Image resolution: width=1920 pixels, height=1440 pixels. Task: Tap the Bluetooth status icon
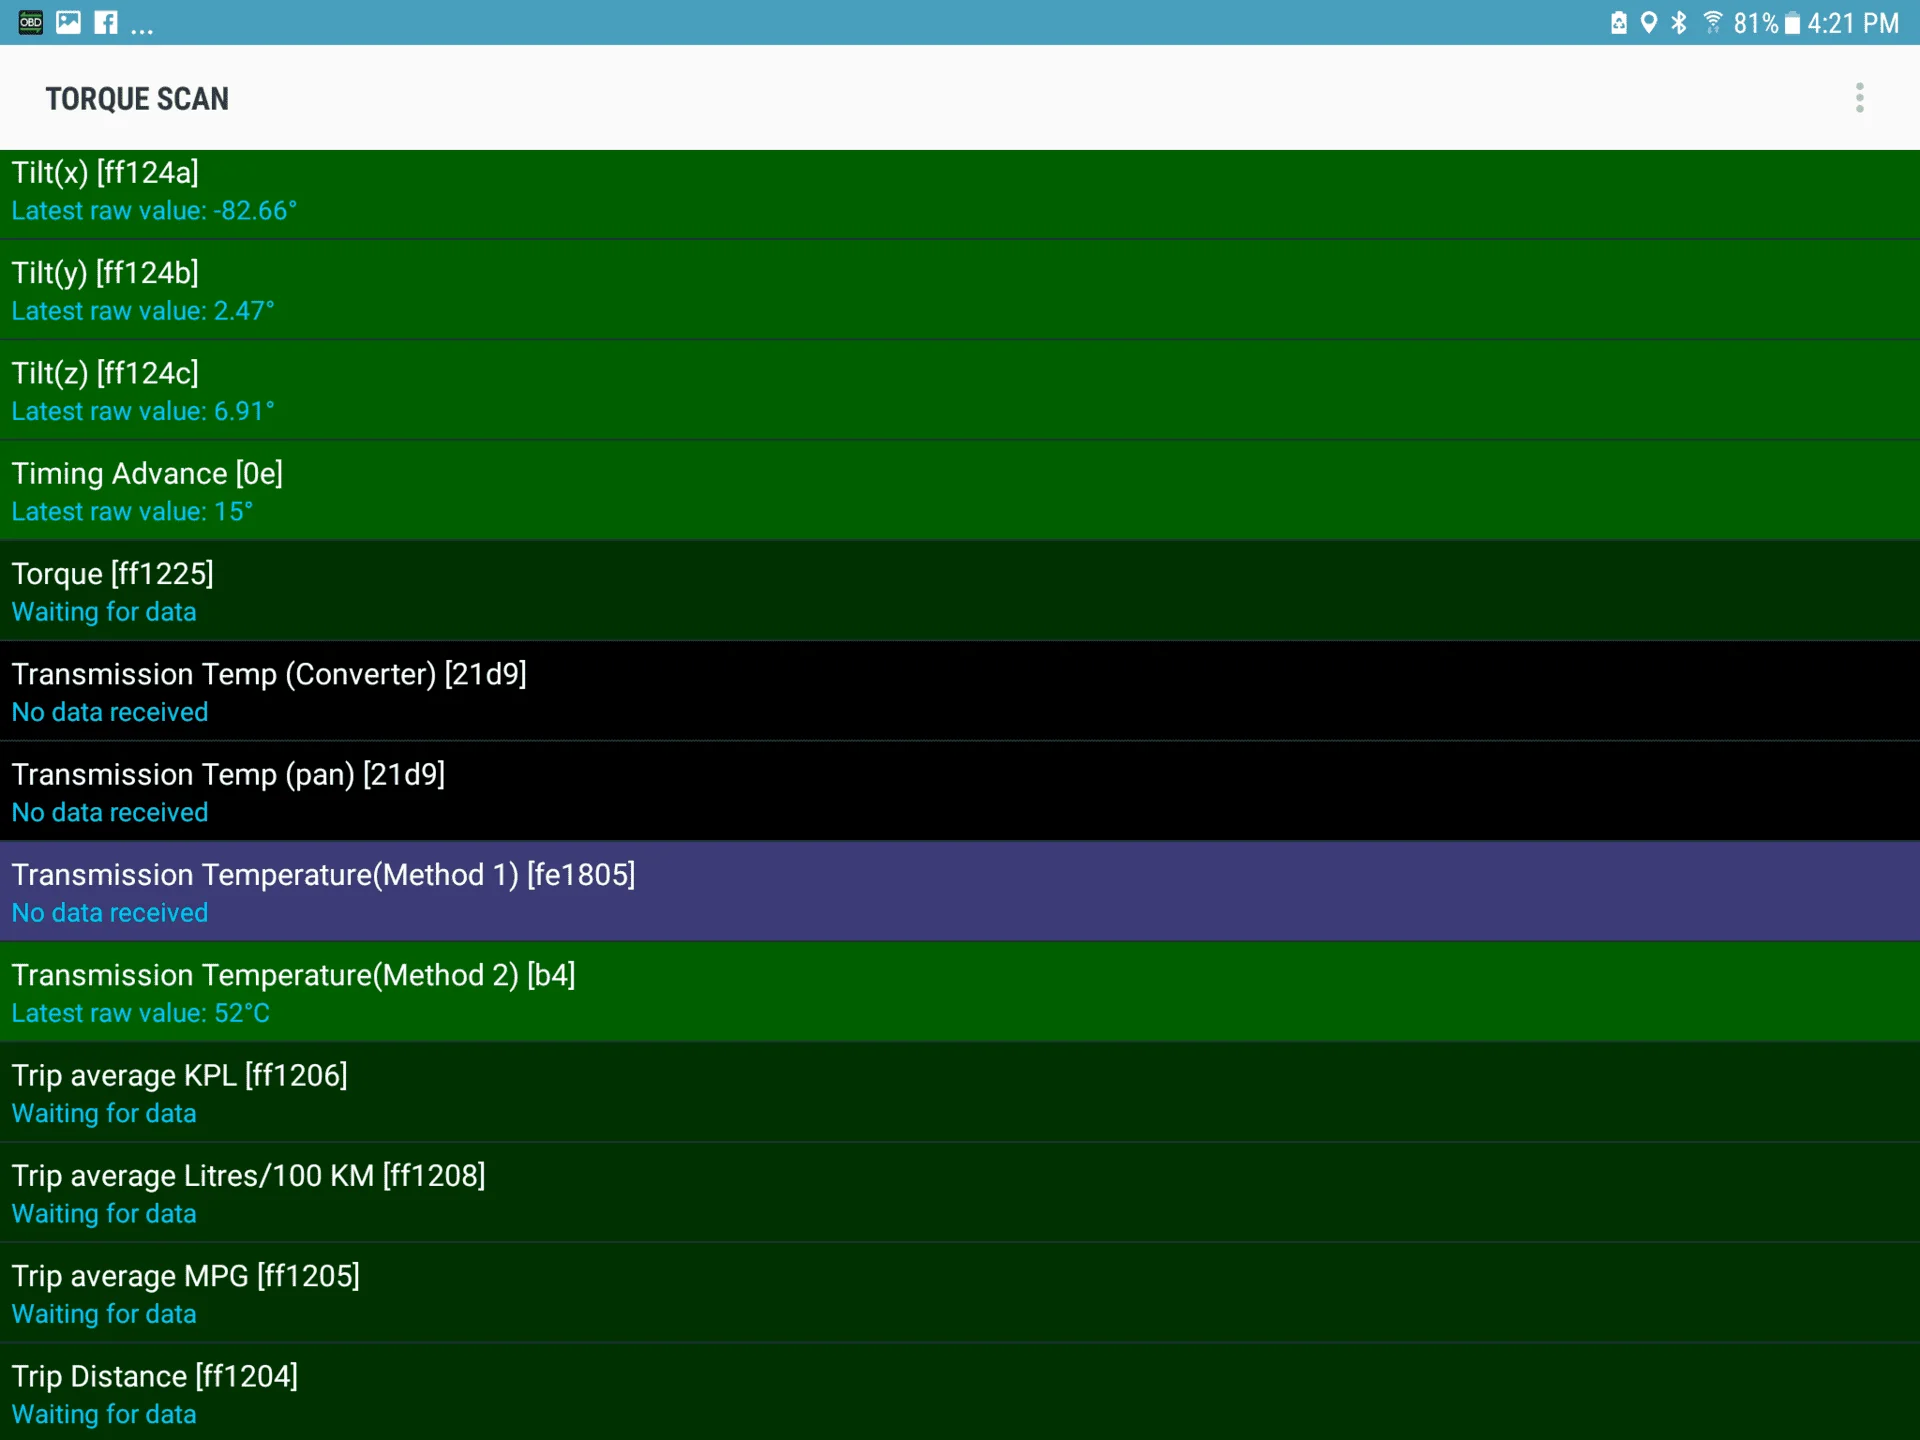pos(1679,22)
